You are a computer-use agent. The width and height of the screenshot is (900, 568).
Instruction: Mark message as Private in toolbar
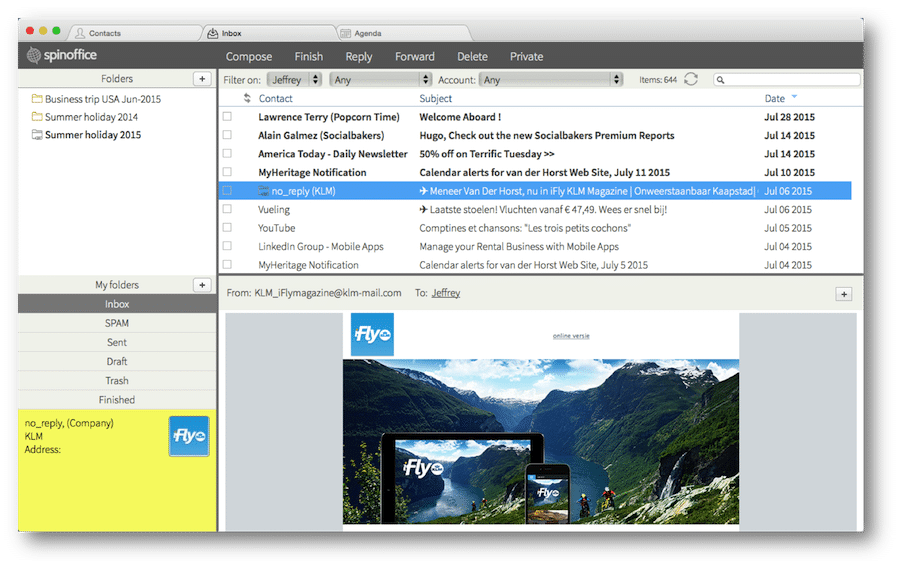(526, 56)
